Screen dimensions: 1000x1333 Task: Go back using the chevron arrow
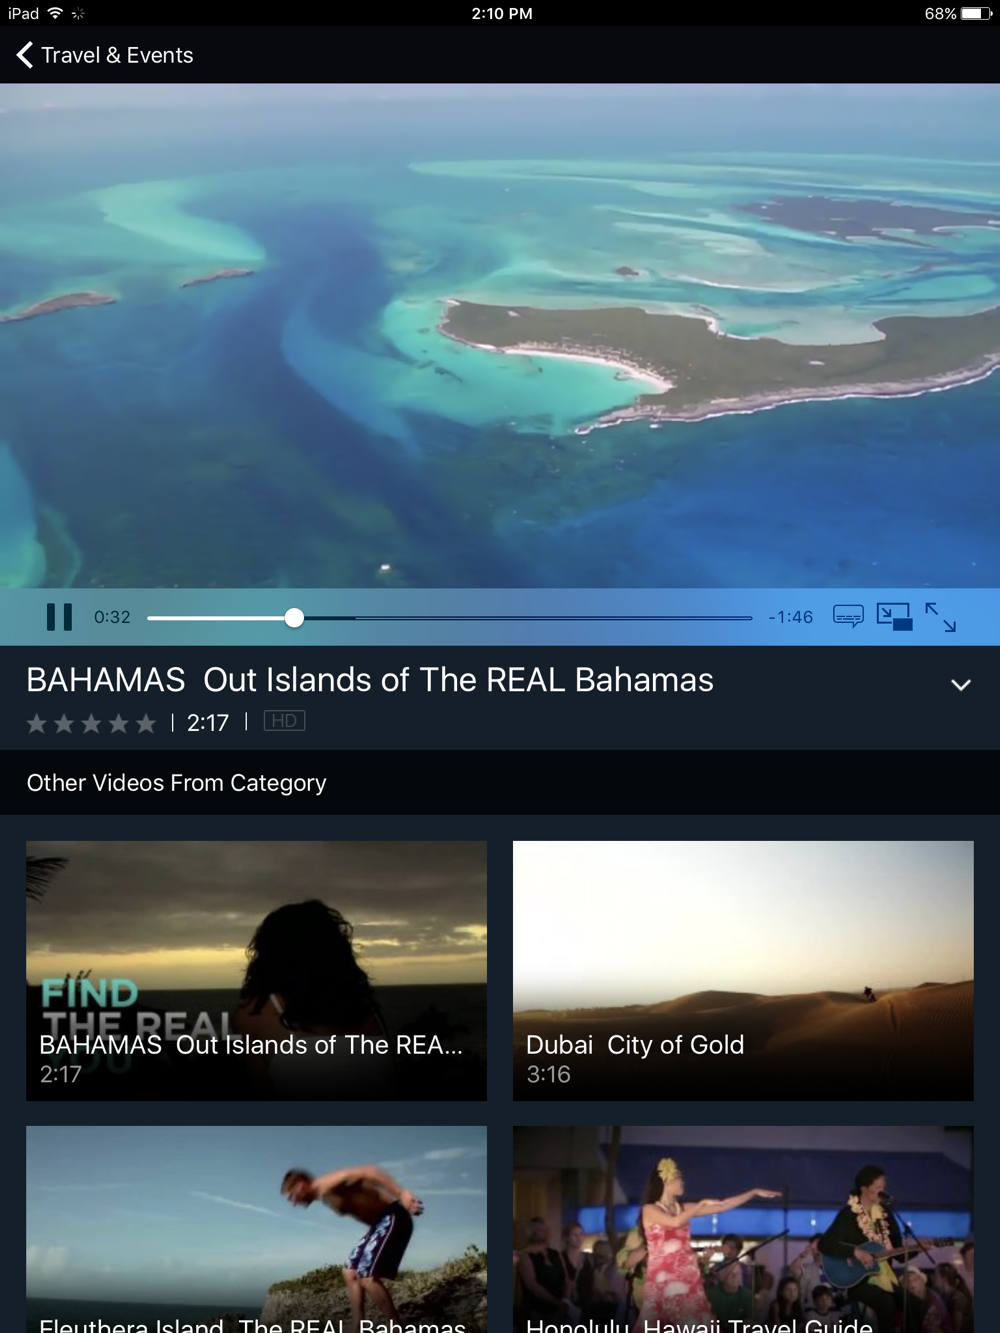point(25,55)
